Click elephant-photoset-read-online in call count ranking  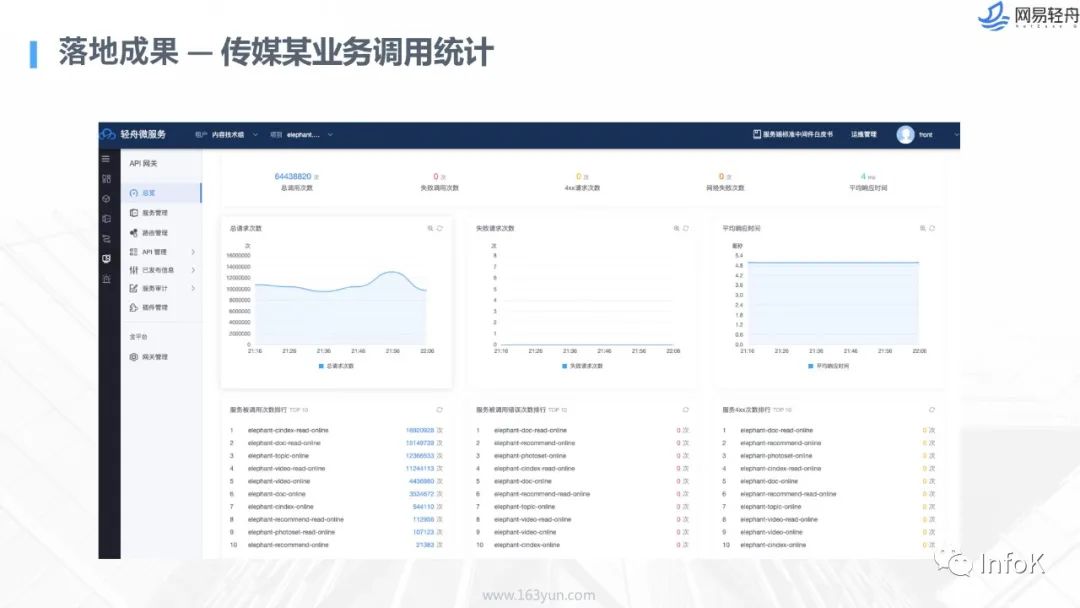click(291, 532)
